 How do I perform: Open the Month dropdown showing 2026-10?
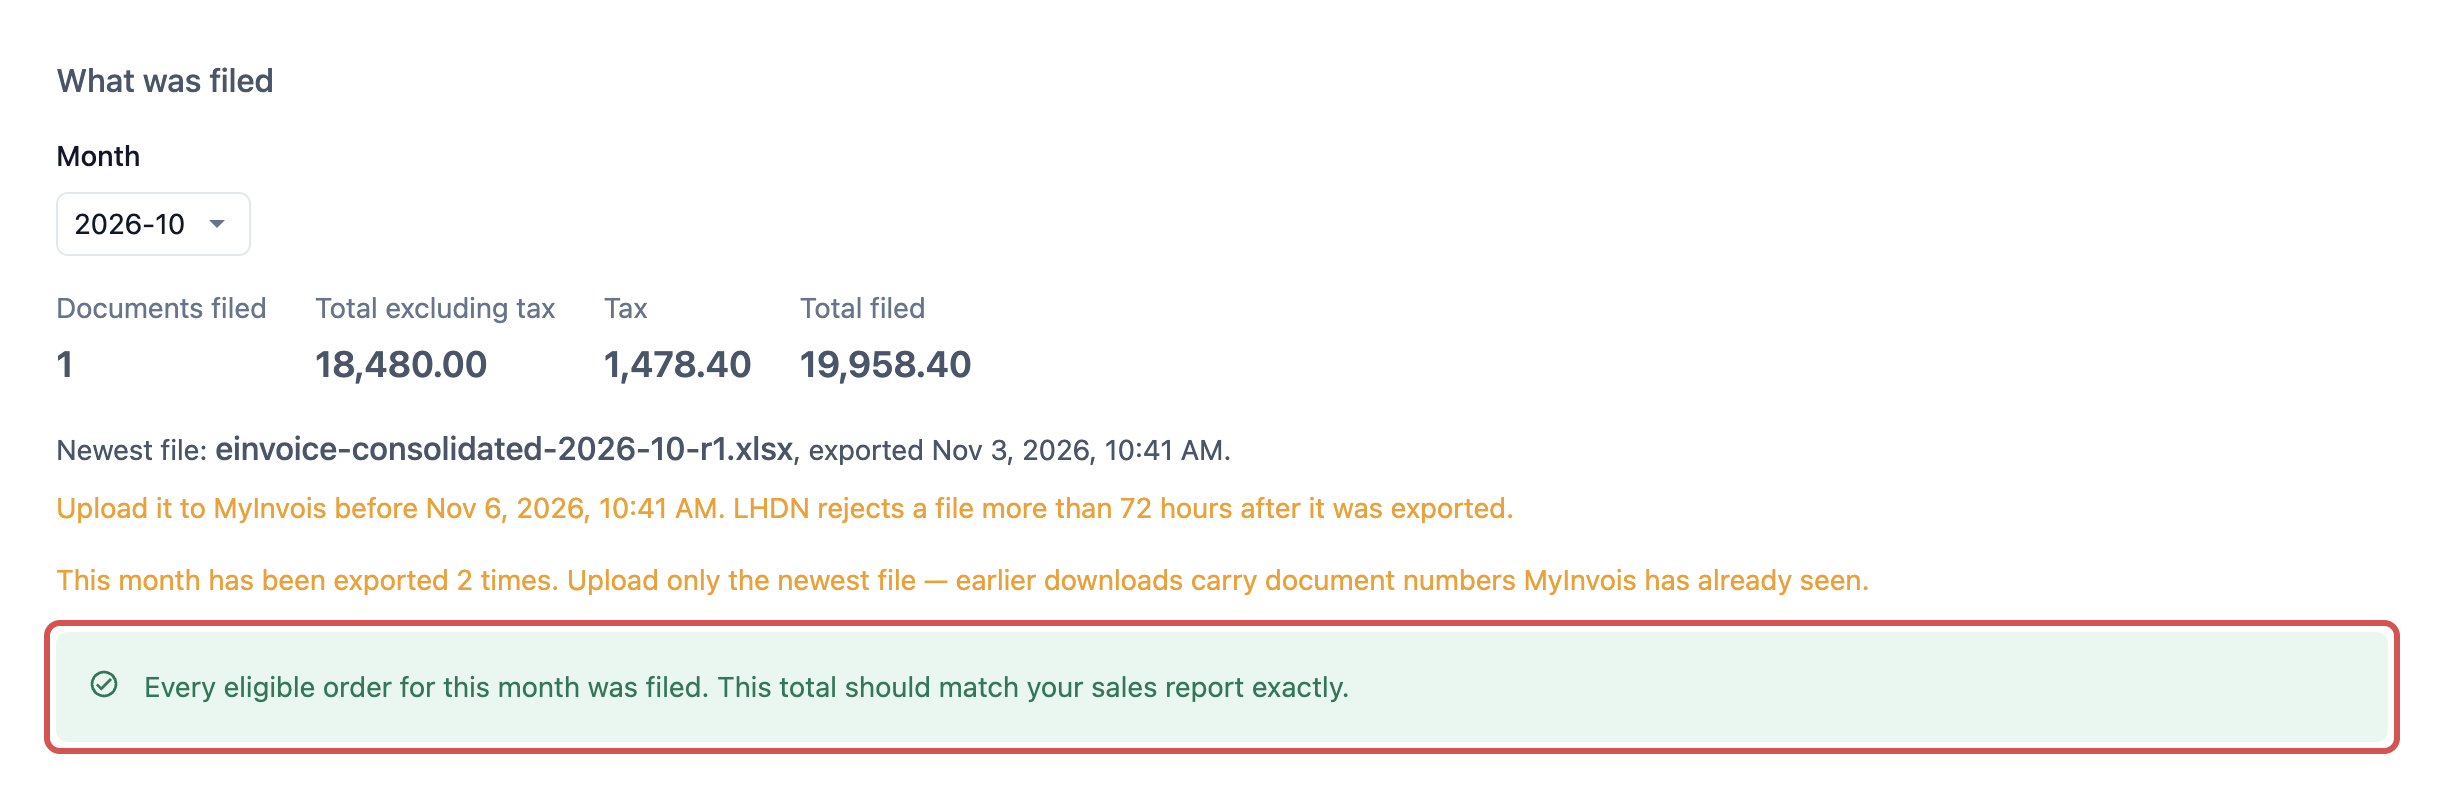click(153, 224)
